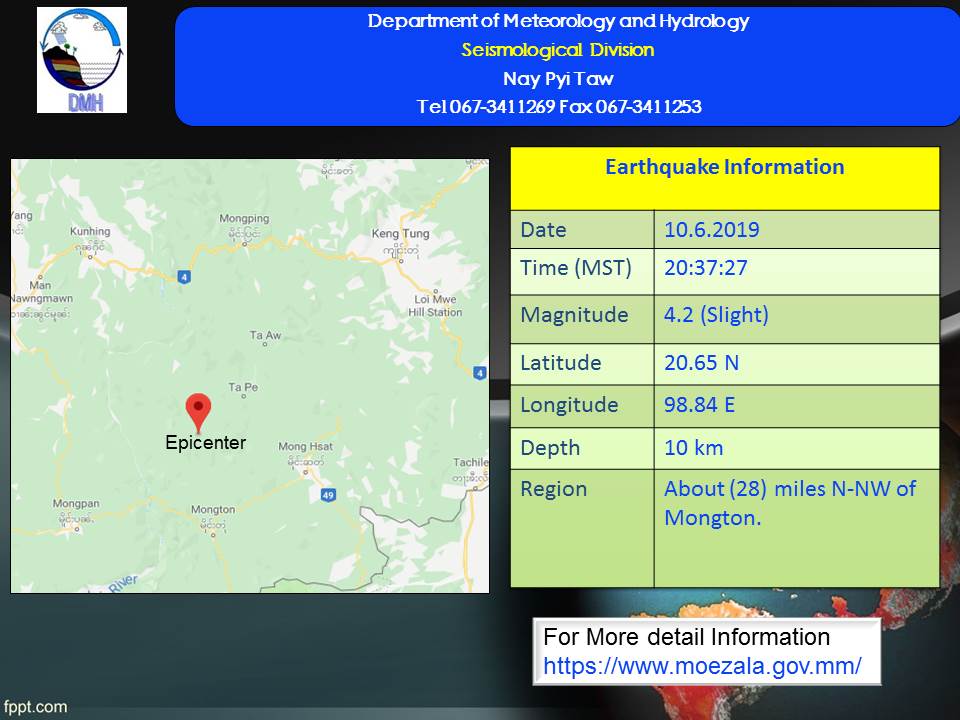This screenshot has width=960, height=720.
Task: Click the route 4 shield near Loi Mwe
Action: [x=480, y=372]
